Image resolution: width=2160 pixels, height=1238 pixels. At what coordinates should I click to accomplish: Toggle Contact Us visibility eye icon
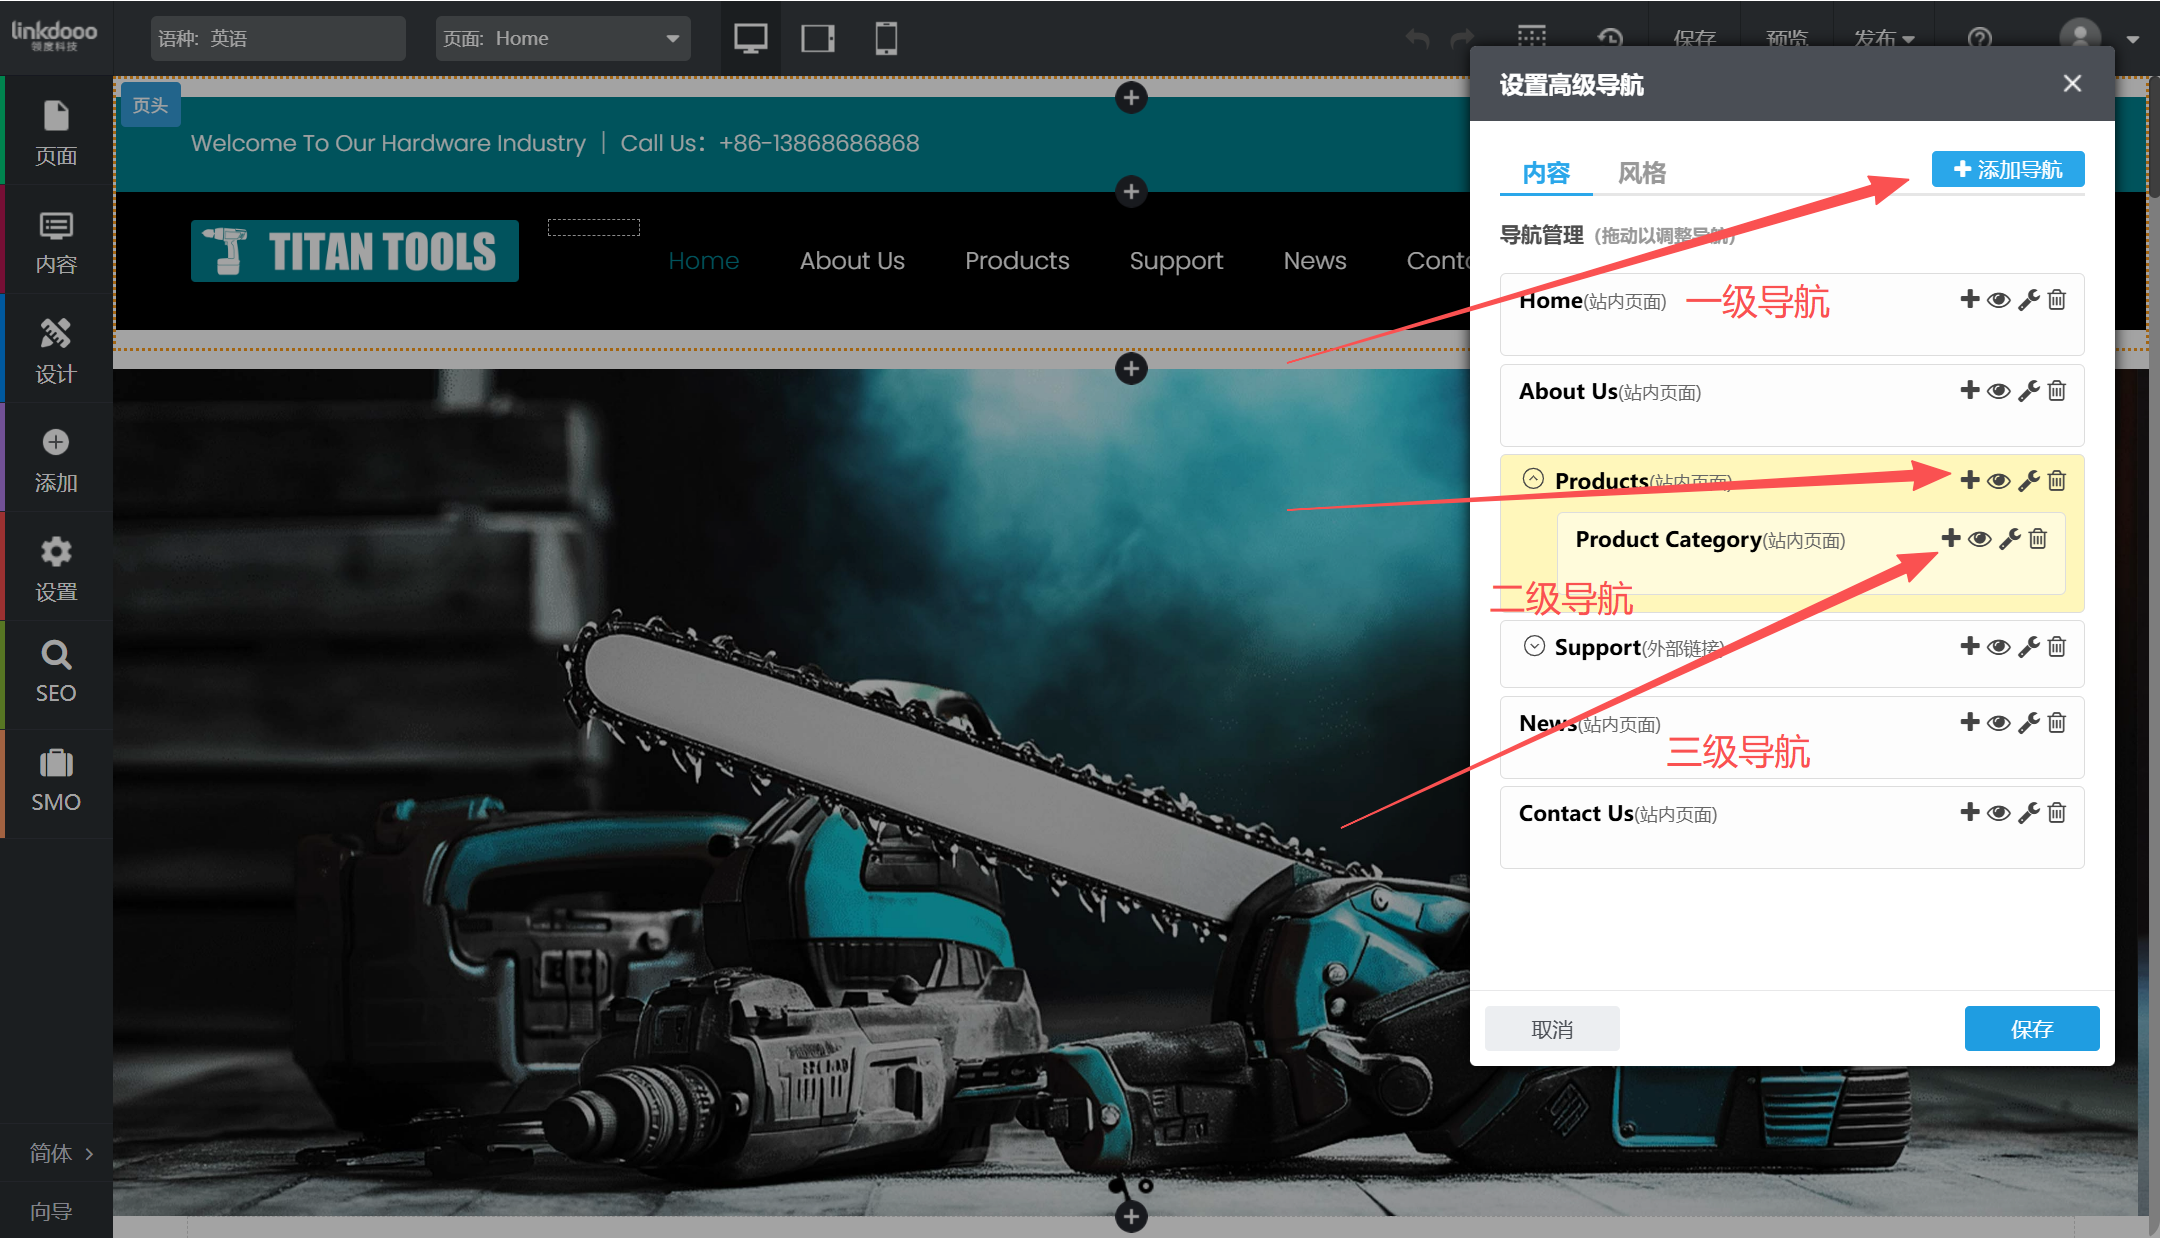pyautogui.click(x=1998, y=813)
